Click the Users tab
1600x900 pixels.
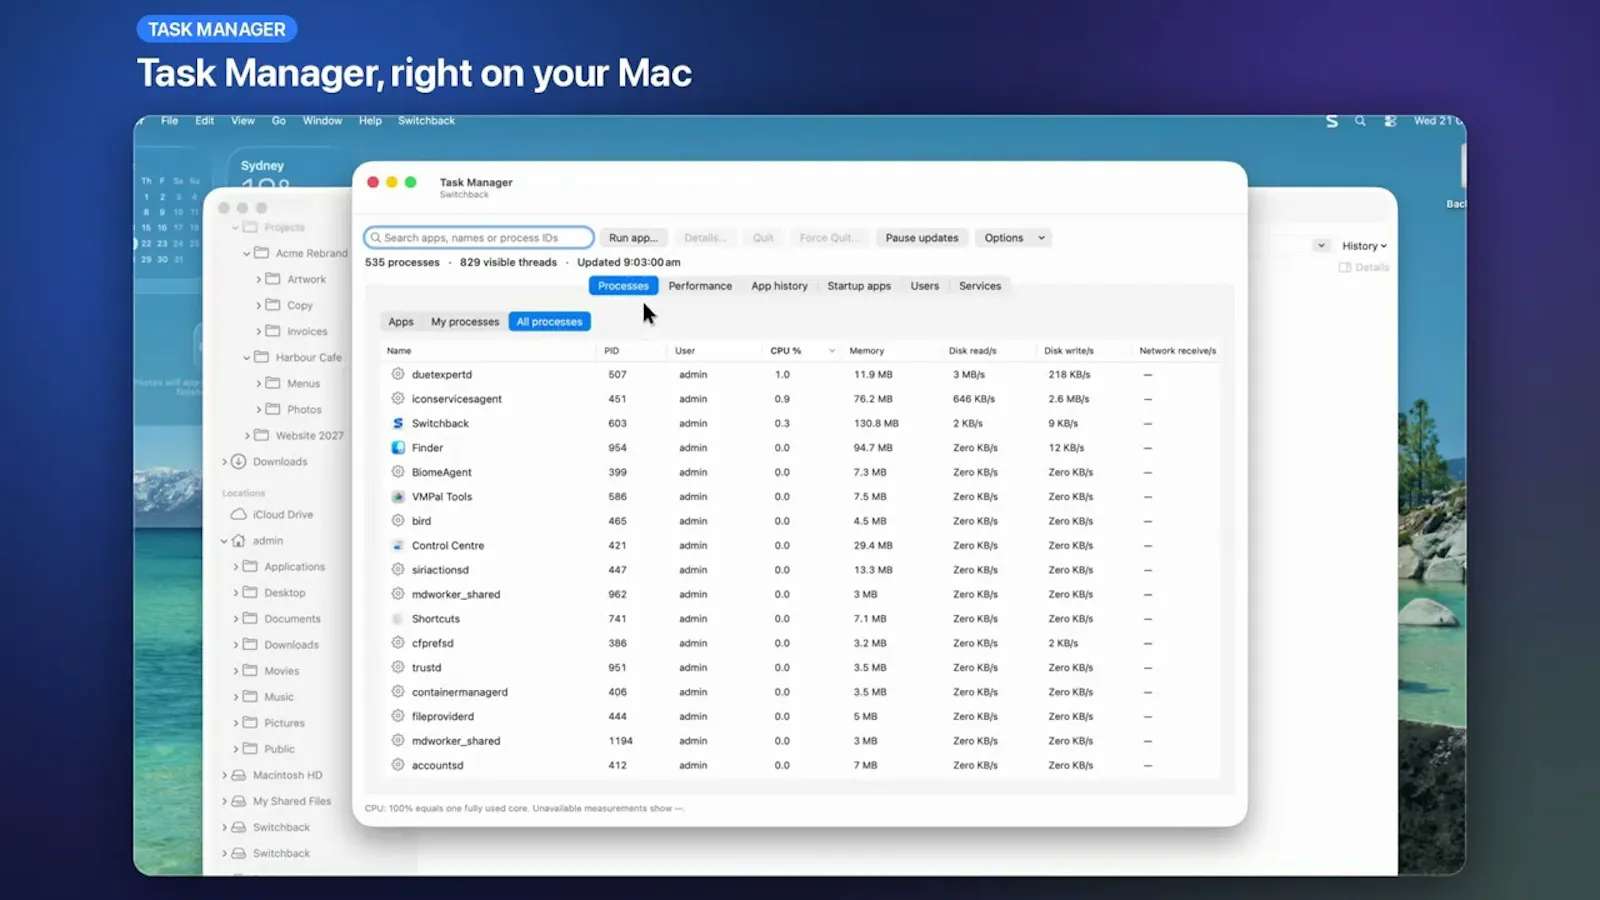click(x=924, y=286)
